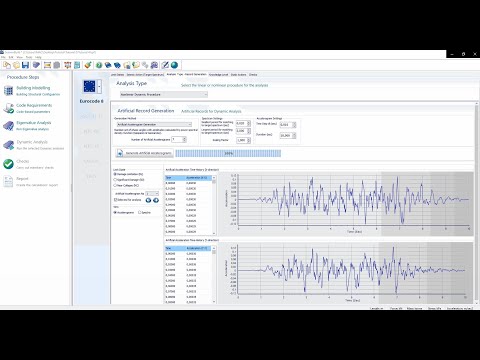Switch to the Seismic Action tab

[145, 75]
